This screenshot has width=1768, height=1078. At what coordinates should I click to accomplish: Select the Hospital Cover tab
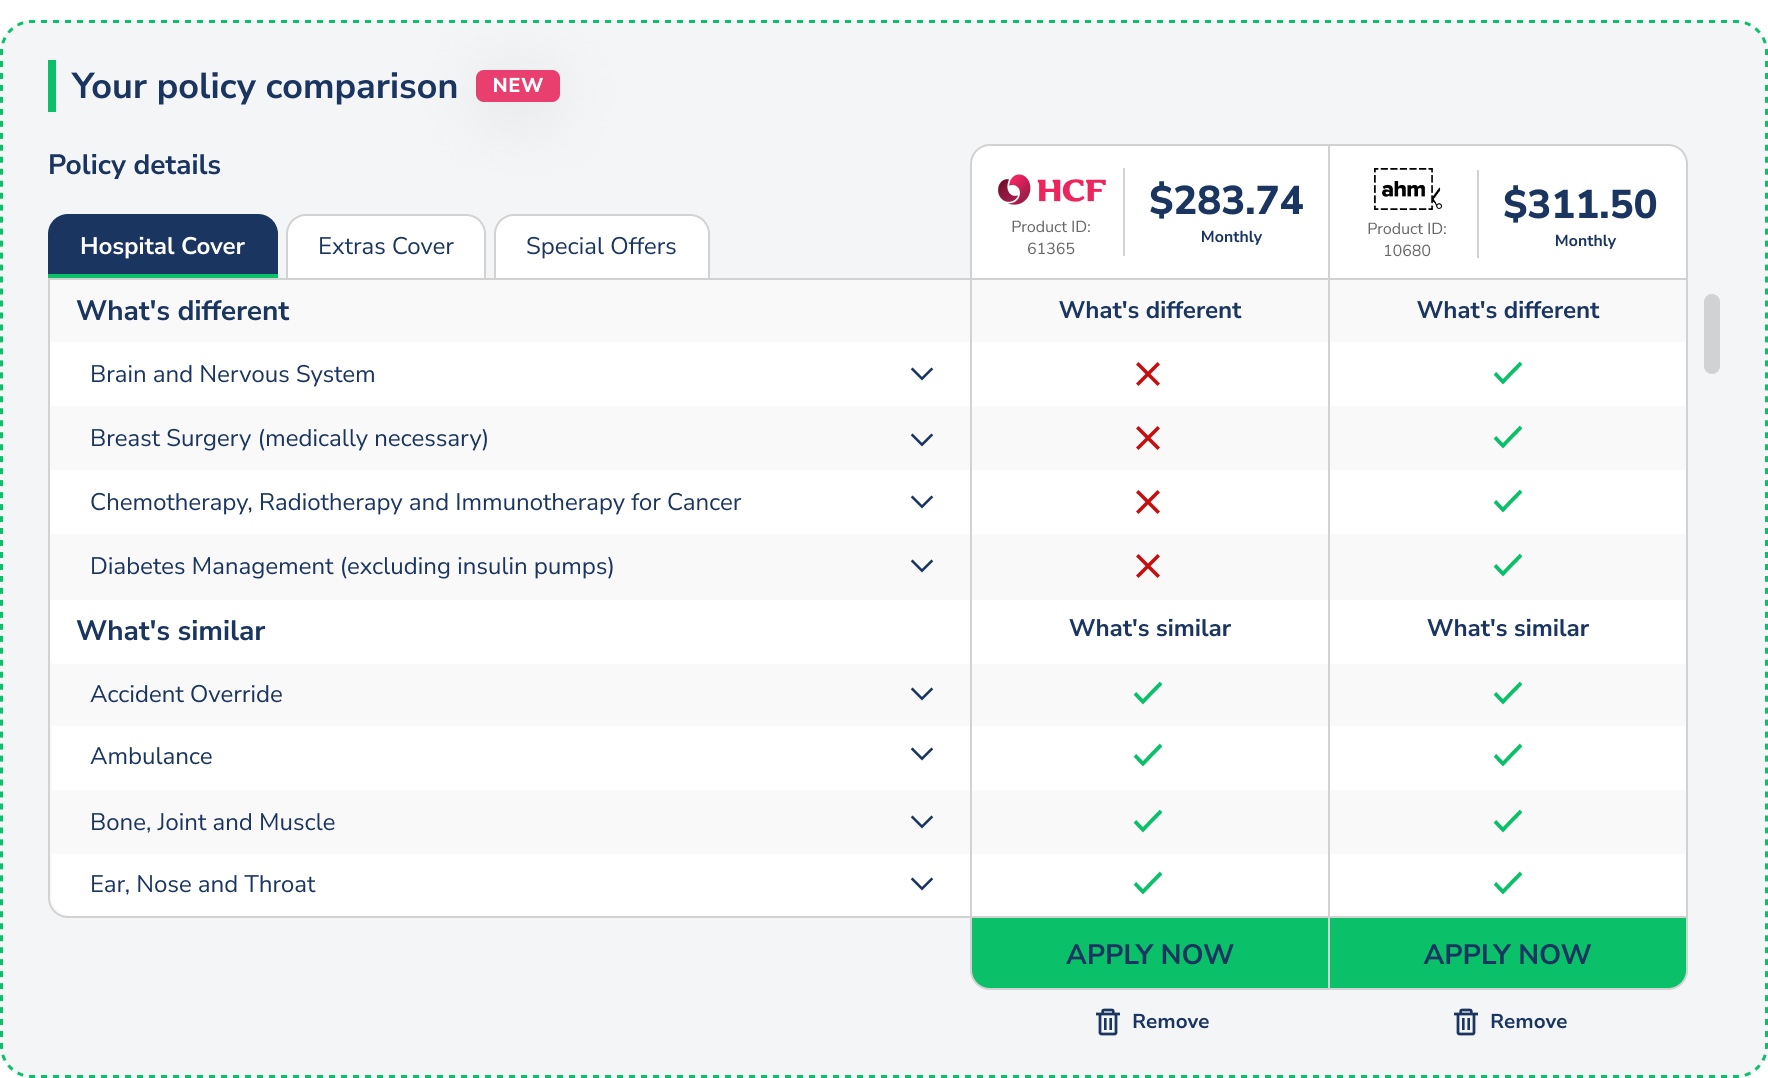point(163,246)
